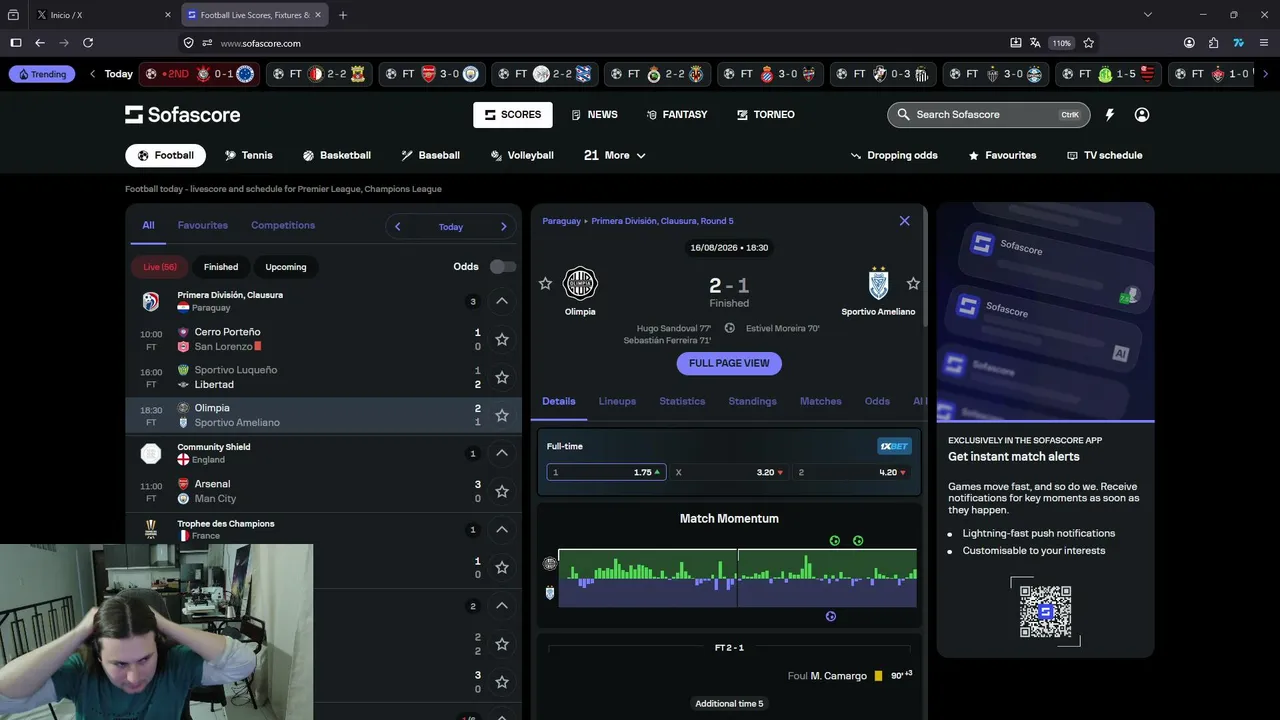Image resolution: width=1280 pixels, height=720 pixels.
Task: Expand the 21 More sports dropdown
Action: (615, 155)
